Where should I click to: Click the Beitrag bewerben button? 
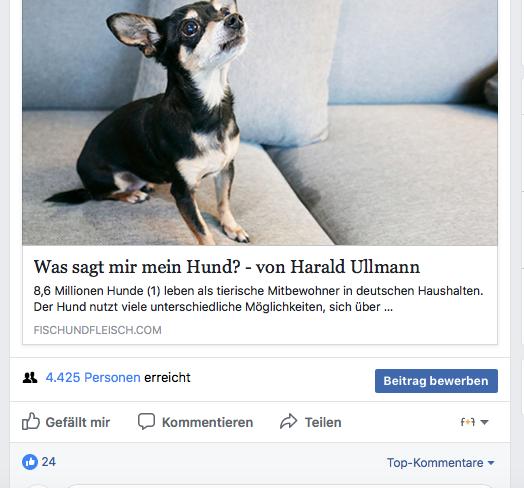(x=436, y=381)
